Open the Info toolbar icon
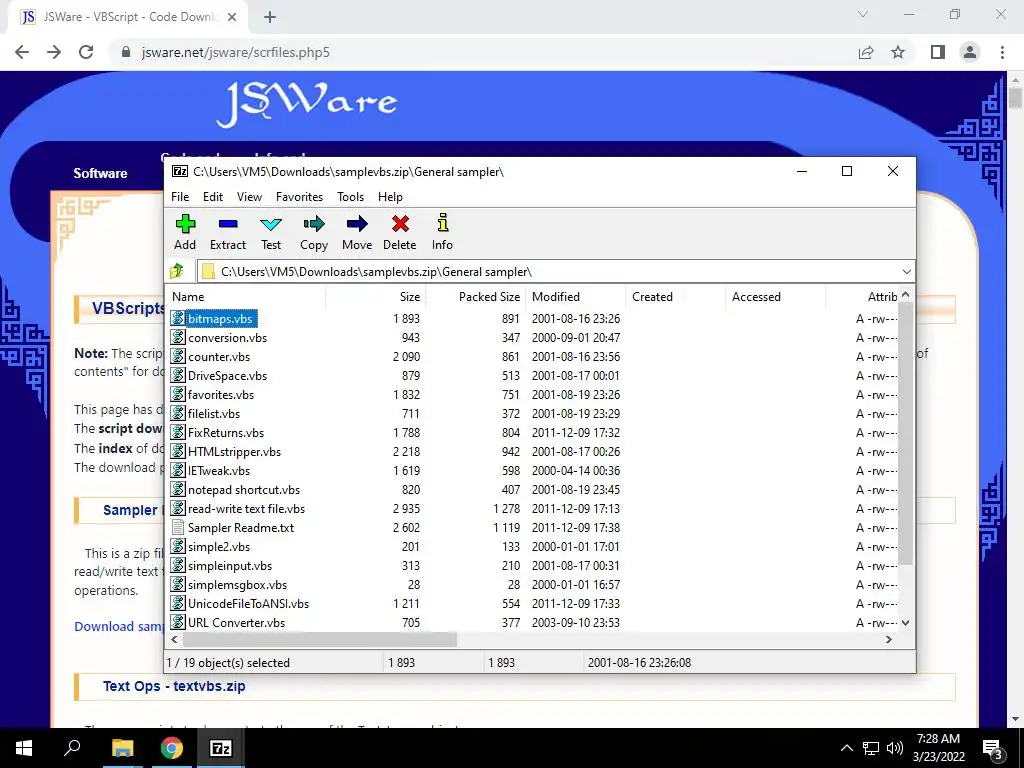This screenshot has width=1024, height=768. point(442,223)
